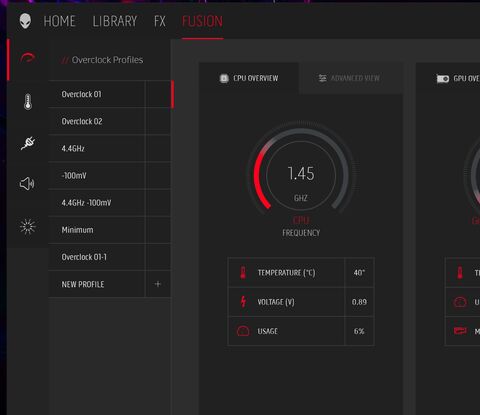Viewport: 480px width, 415px height.
Task: Click the USAGE label in CPU table
Action: 267,331
